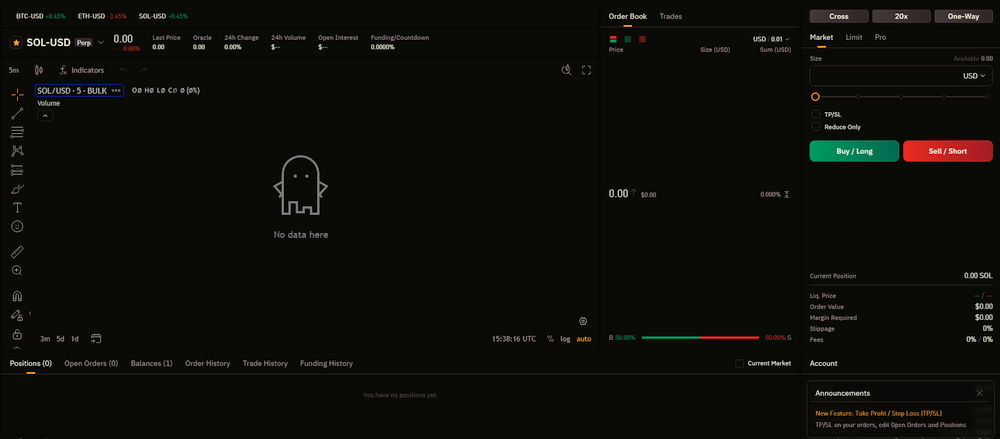1000x439 pixels.
Task: Show only asks in the order book
Action: pos(642,40)
